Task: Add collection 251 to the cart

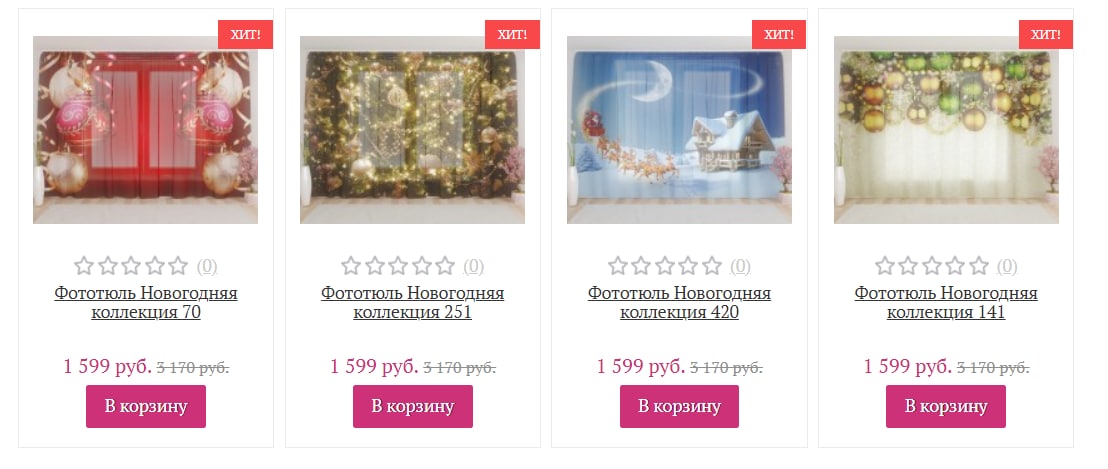Action: click(413, 406)
